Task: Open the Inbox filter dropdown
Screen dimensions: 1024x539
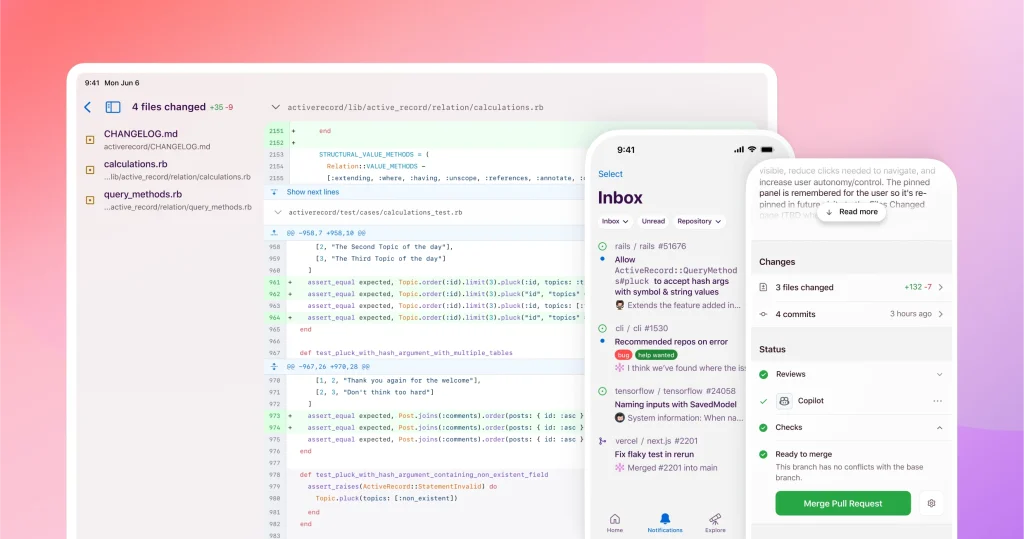Action: 615,221
